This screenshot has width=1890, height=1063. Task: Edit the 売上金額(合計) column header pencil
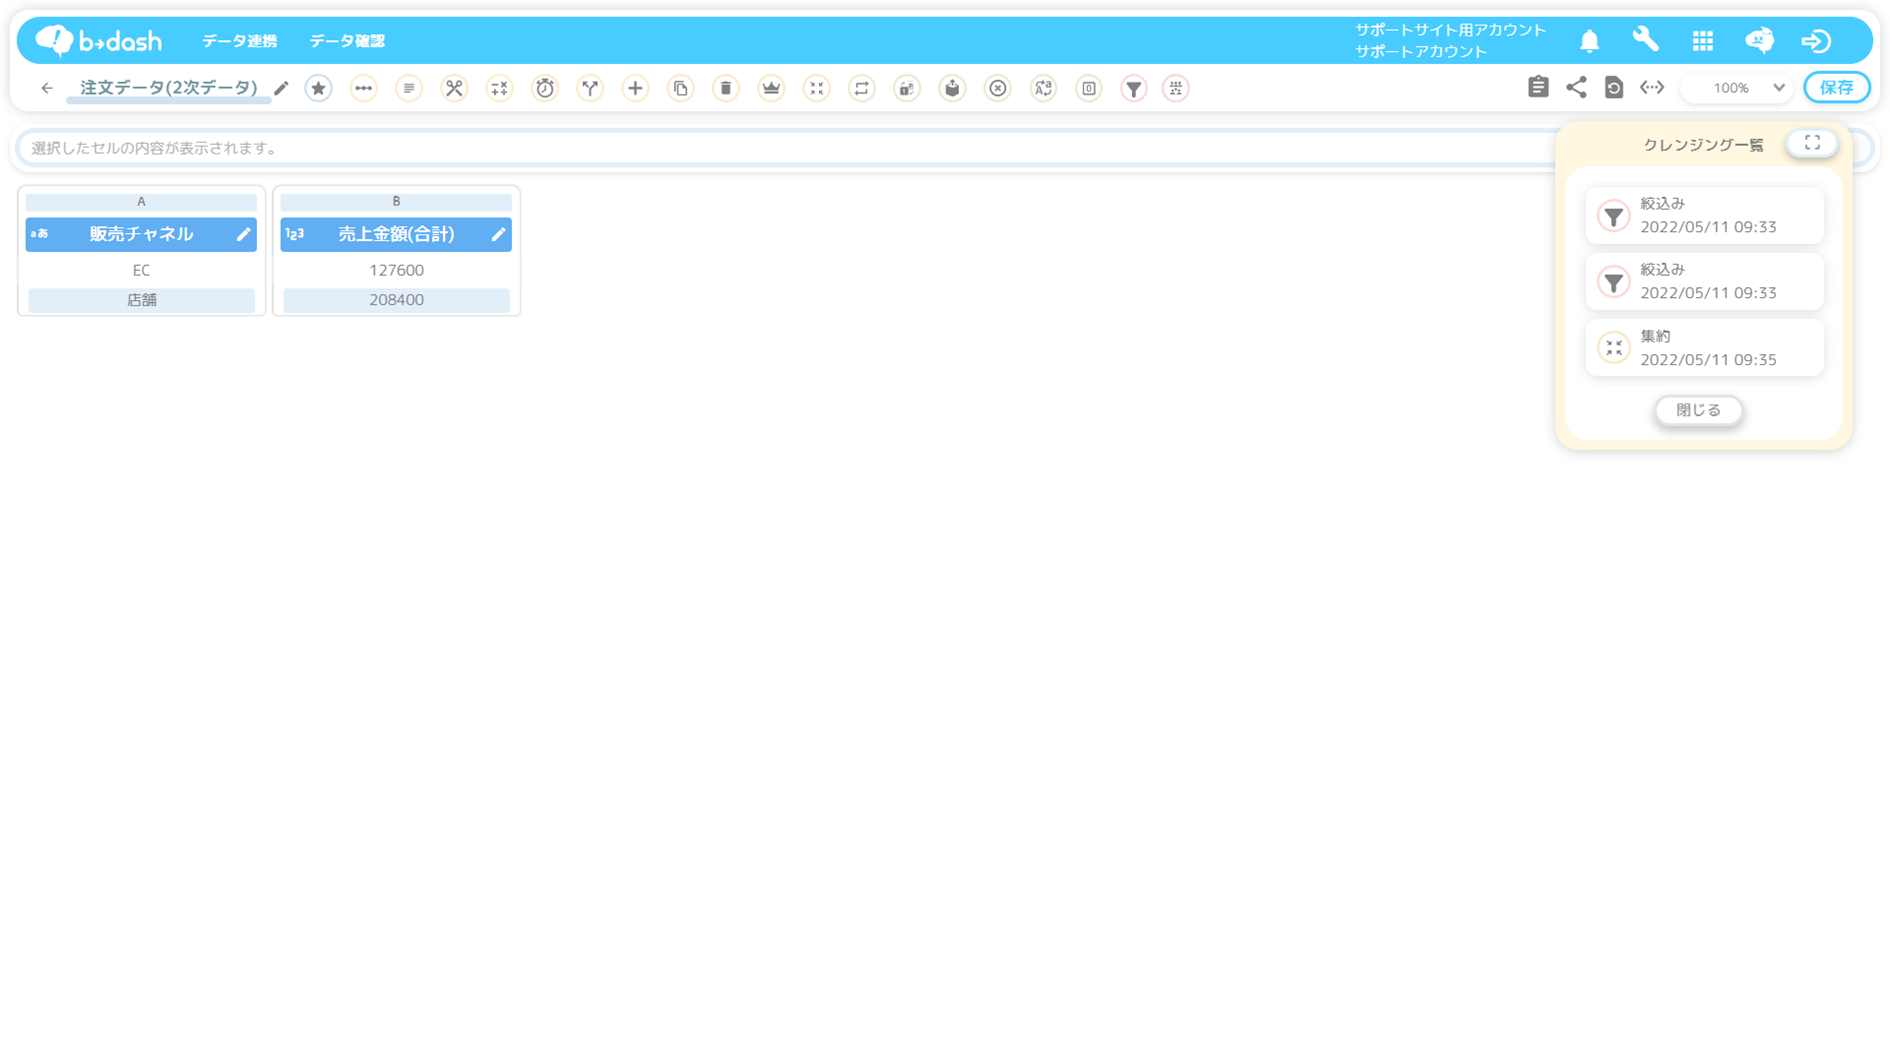[x=498, y=234]
